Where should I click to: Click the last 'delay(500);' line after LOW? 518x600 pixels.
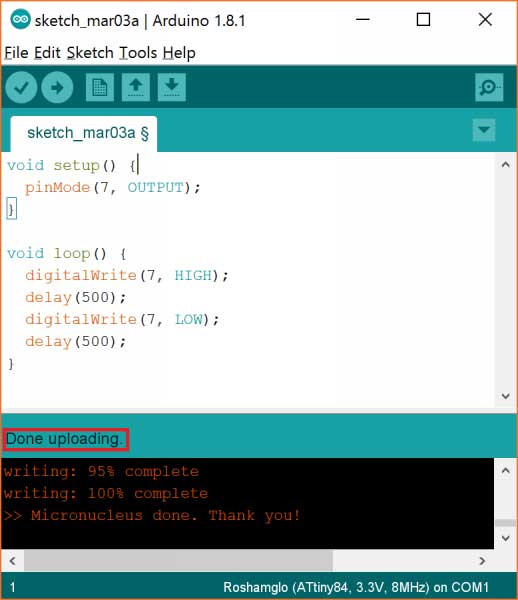click(75, 342)
